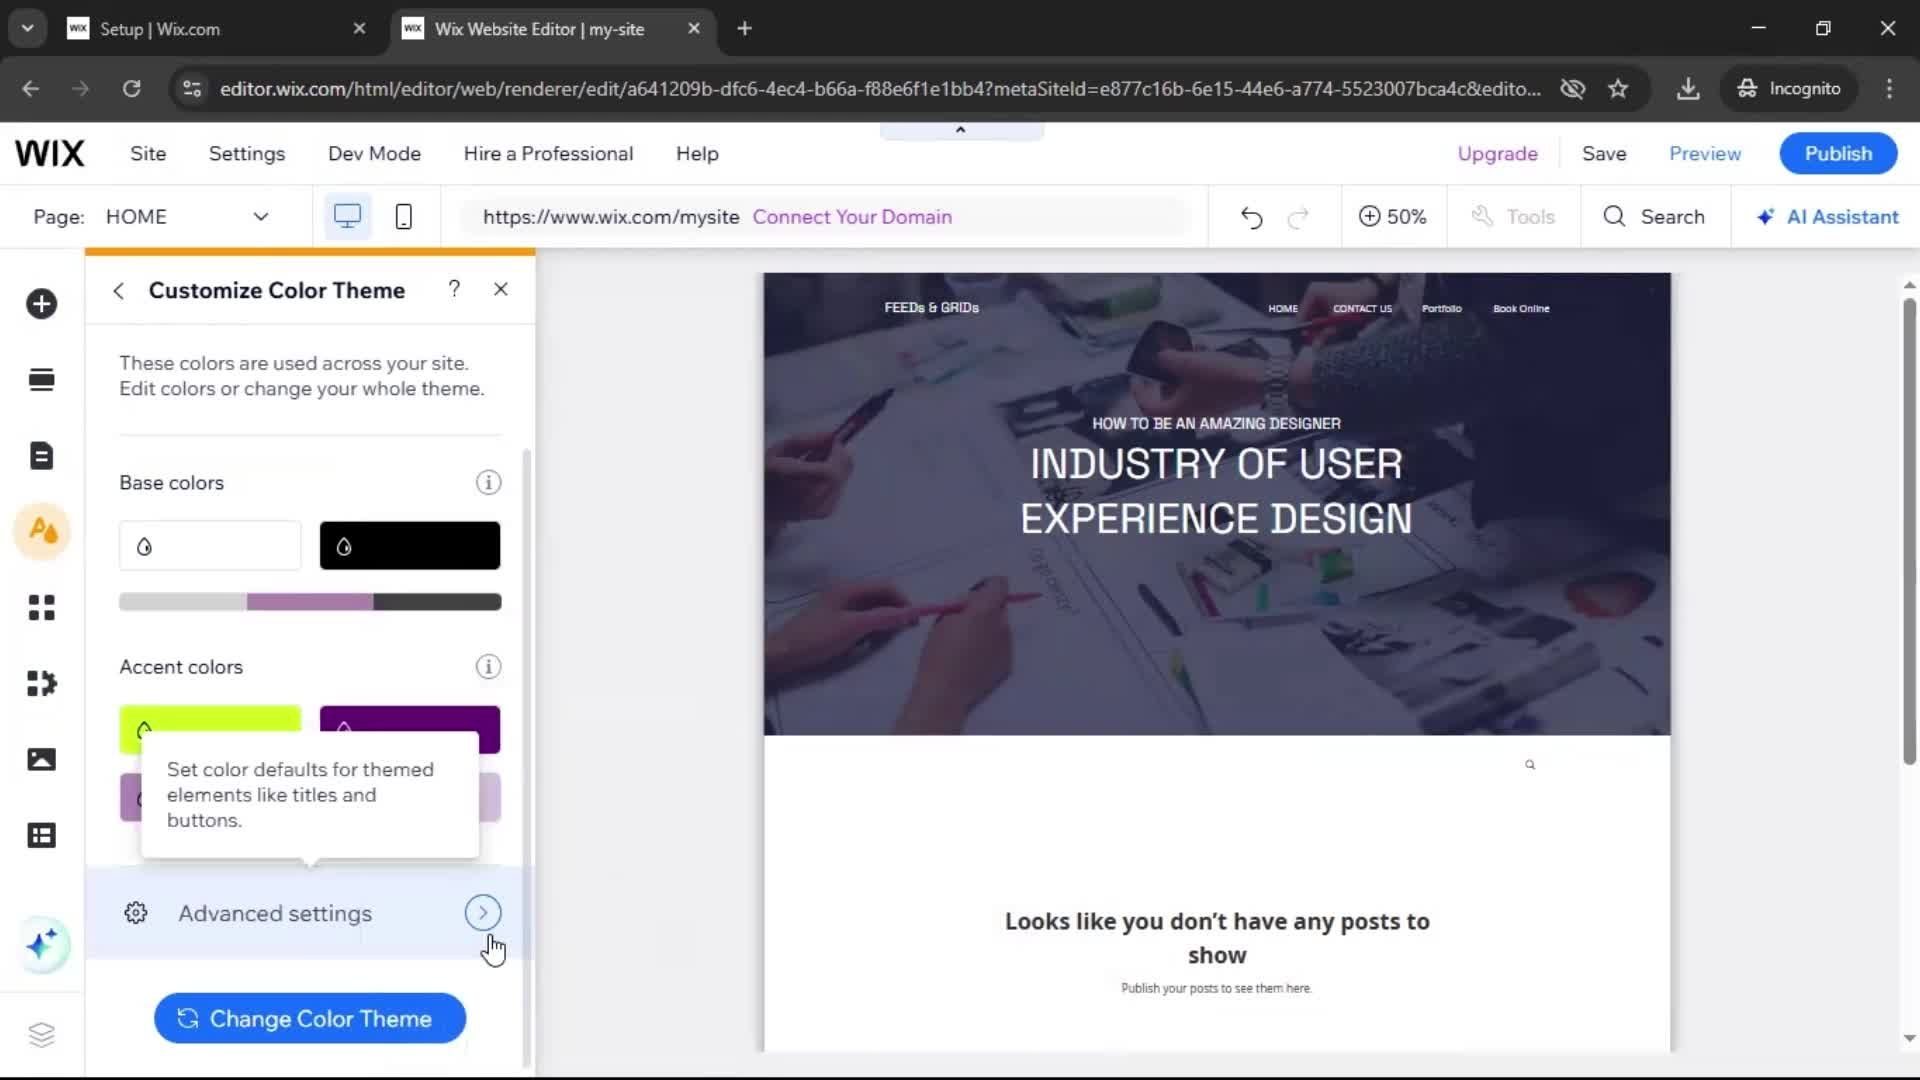1920x1080 pixels.
Task: Open the Page HOME dropdown
Action: [188, 217]
